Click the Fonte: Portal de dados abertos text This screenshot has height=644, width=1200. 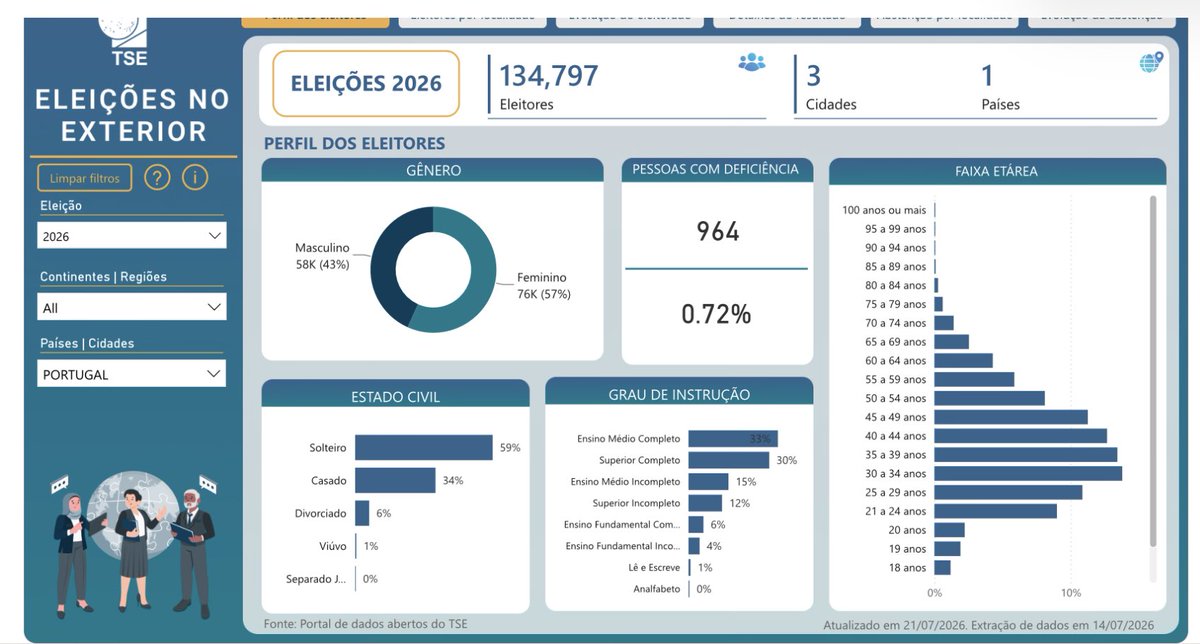tap(365, 624)
